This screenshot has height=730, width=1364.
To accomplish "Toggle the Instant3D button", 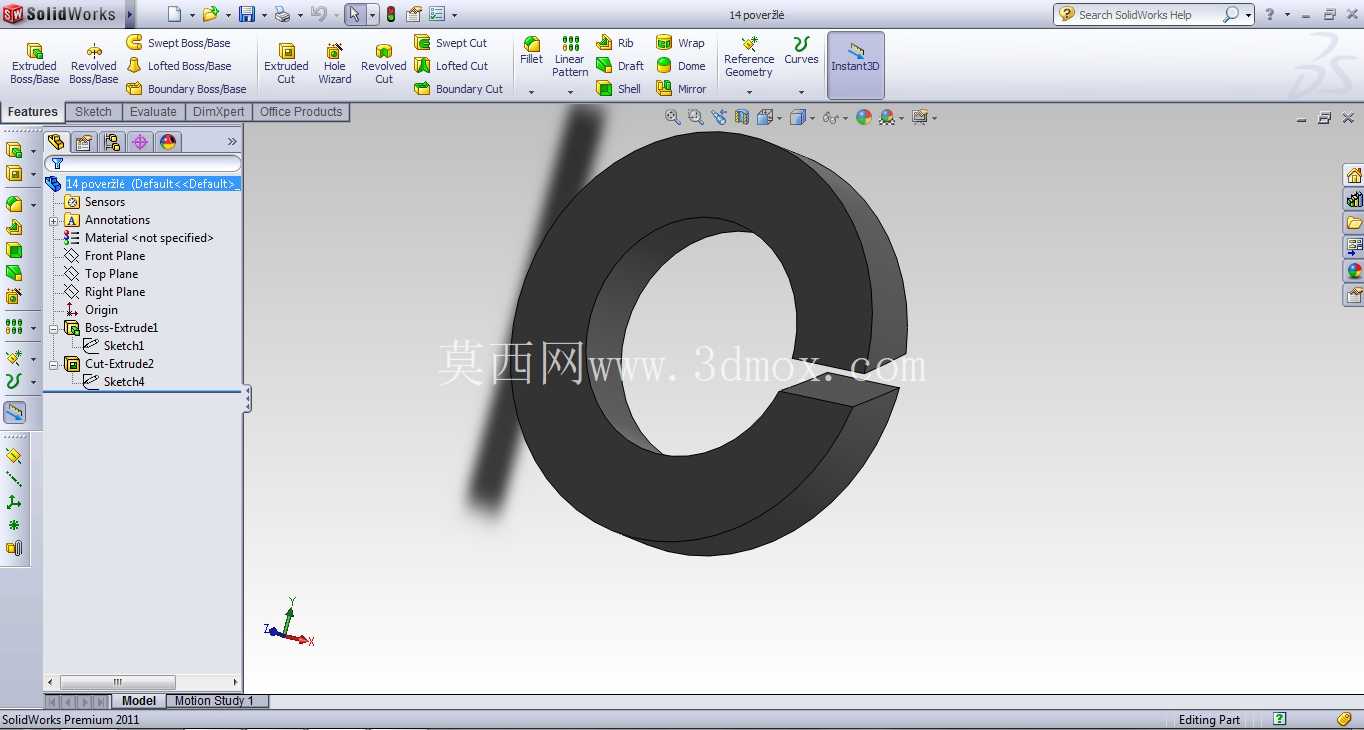I will [x=855, y=65].
